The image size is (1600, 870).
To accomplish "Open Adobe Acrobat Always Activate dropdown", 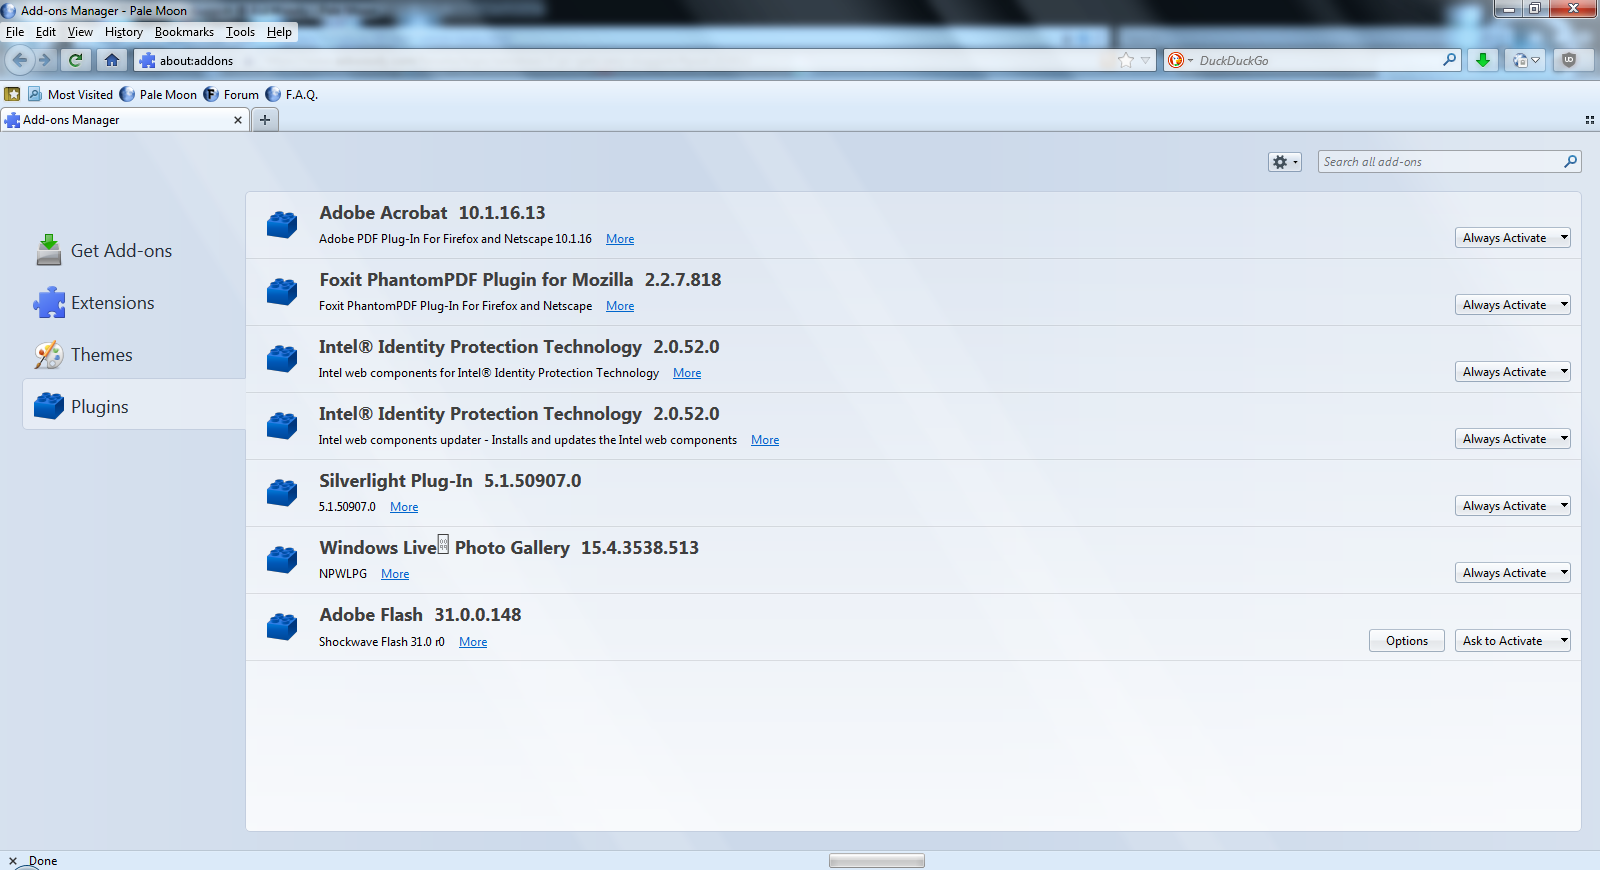I will 1513,238.
